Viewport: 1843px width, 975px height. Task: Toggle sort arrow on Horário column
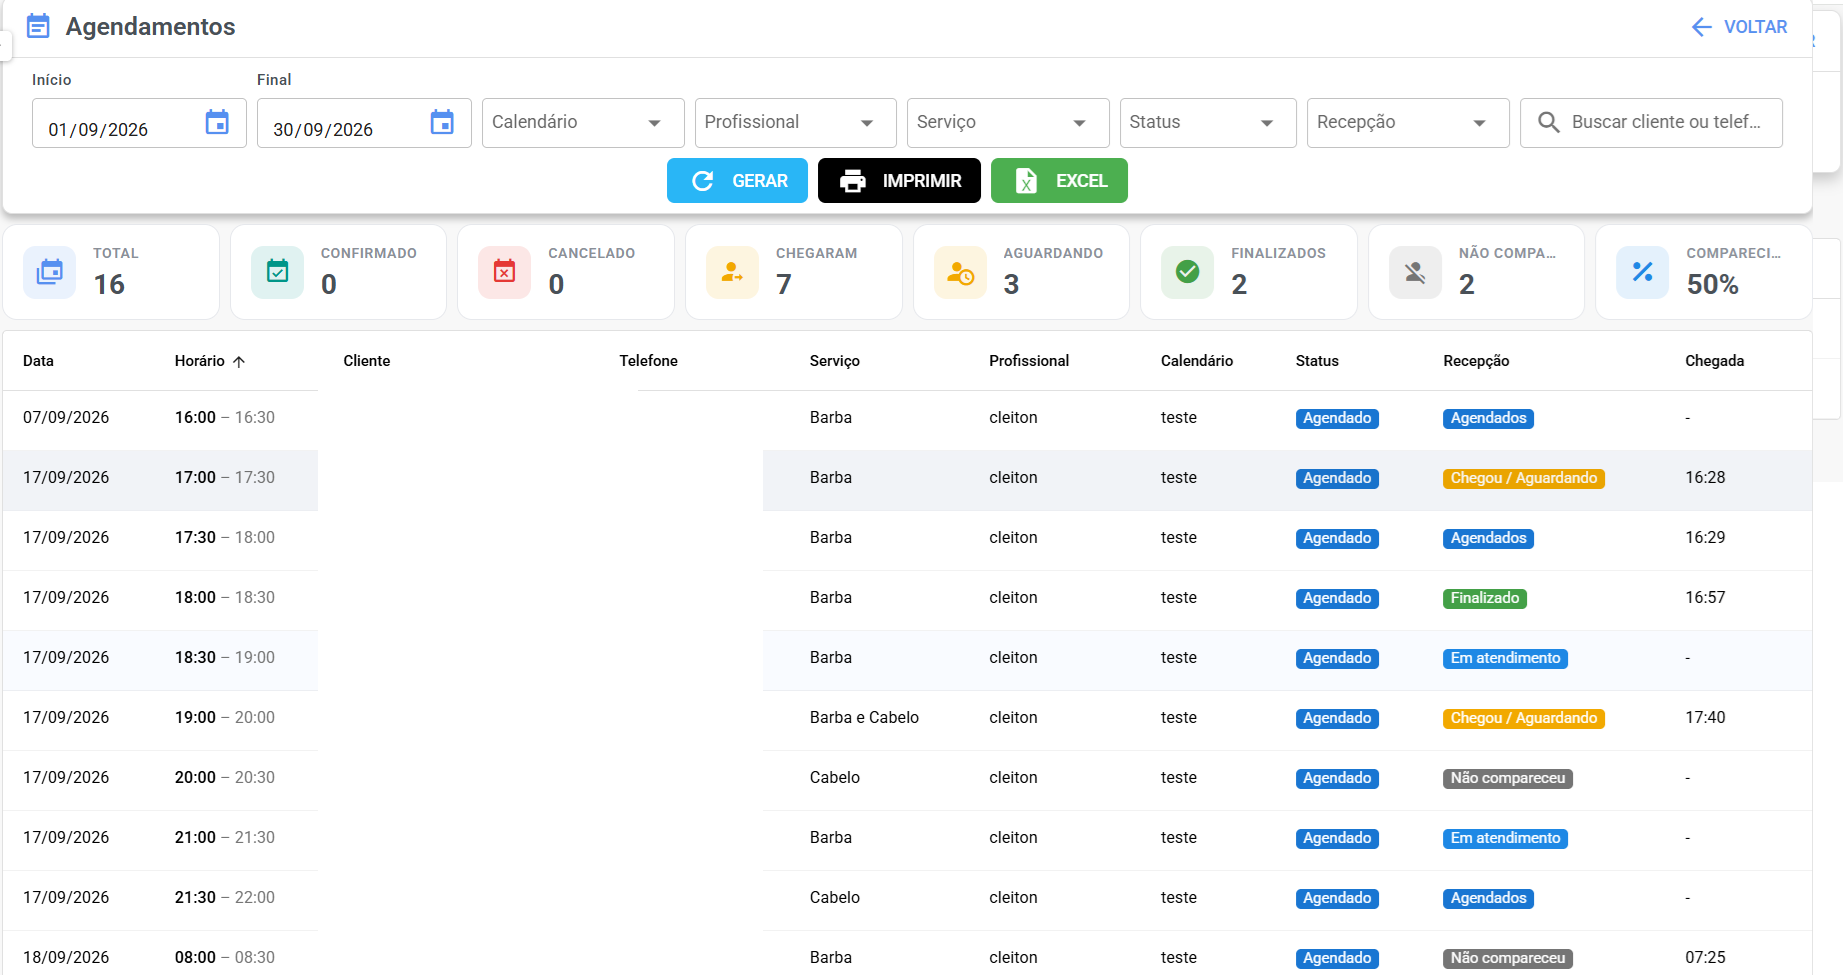tap(239, 361)
